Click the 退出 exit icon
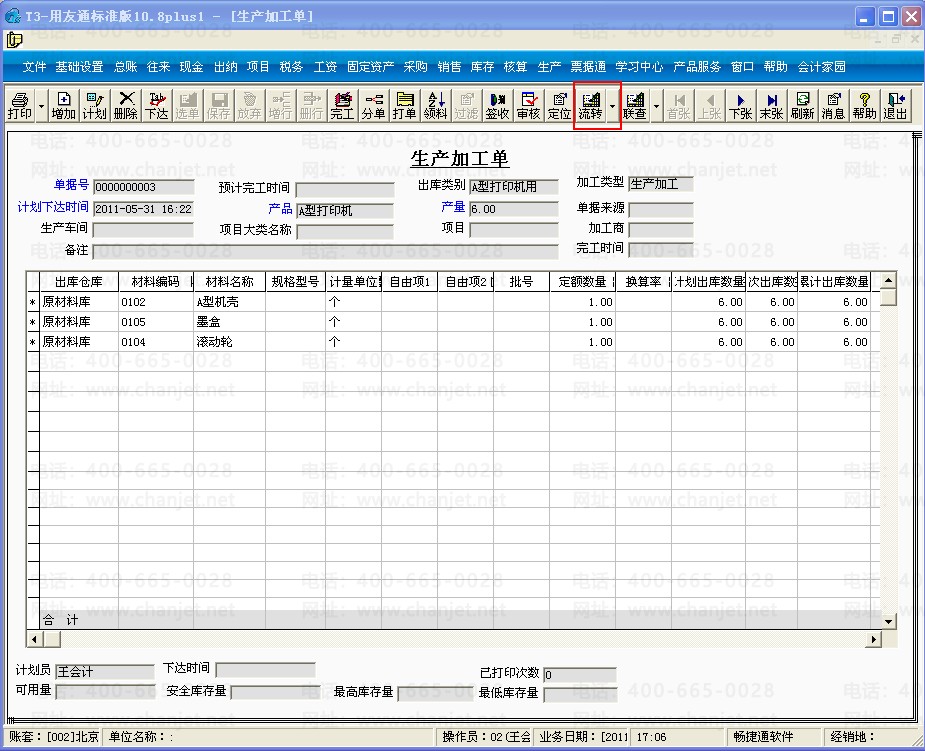Viewport: 925px width, 751px height. click(x=895, y=106)
